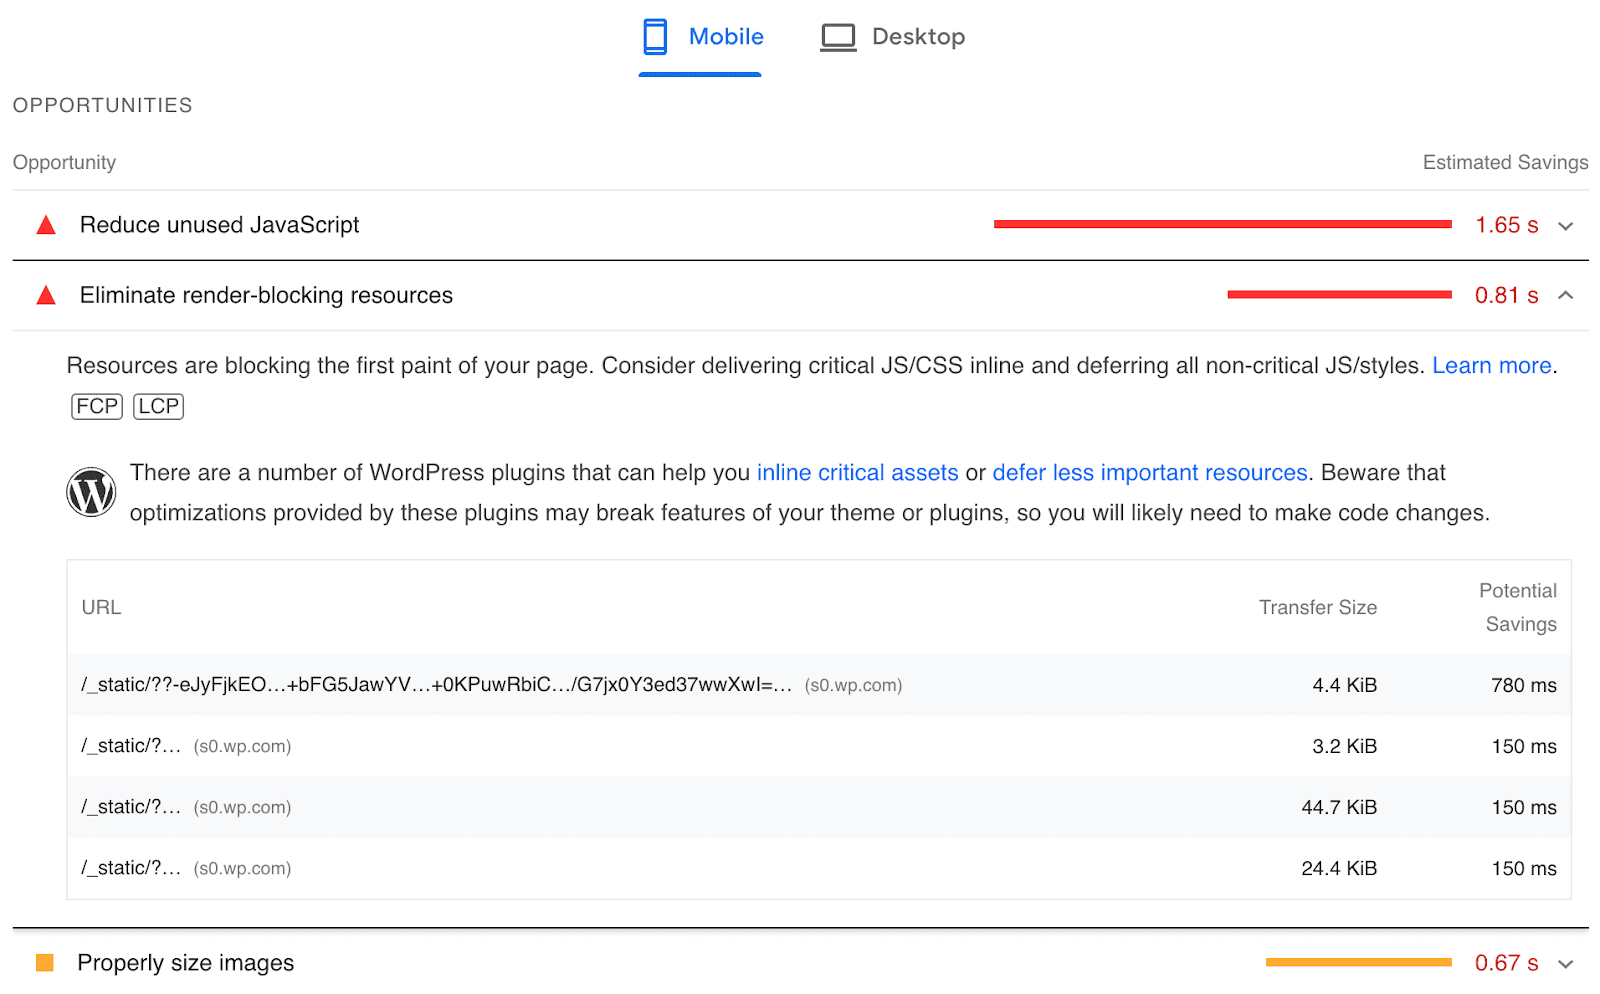The height and width of the screenshot is (994, 1600).
Task: Click the WordPress logo icon
Action: click(91, 492)
